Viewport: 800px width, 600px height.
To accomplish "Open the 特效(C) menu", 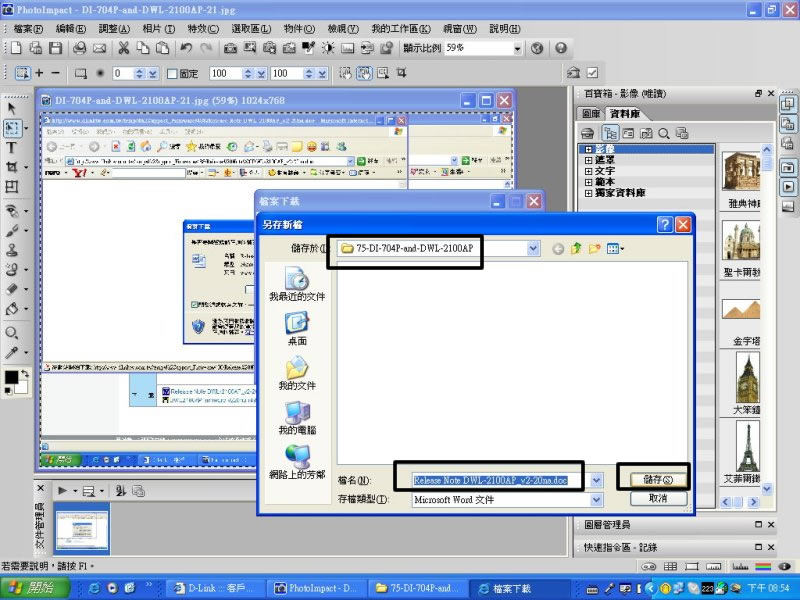I will pyautogui.click(x=203, y=29).
